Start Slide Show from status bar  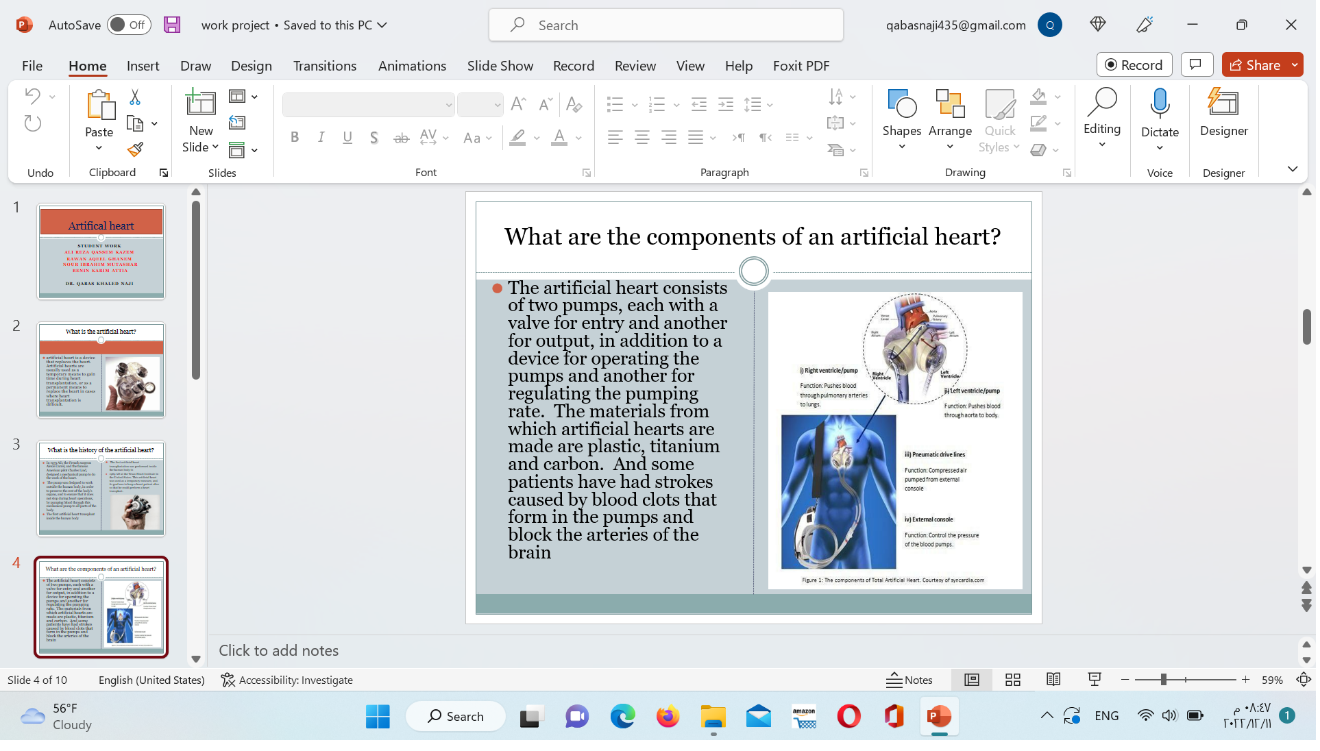(x=1095, y=680)
